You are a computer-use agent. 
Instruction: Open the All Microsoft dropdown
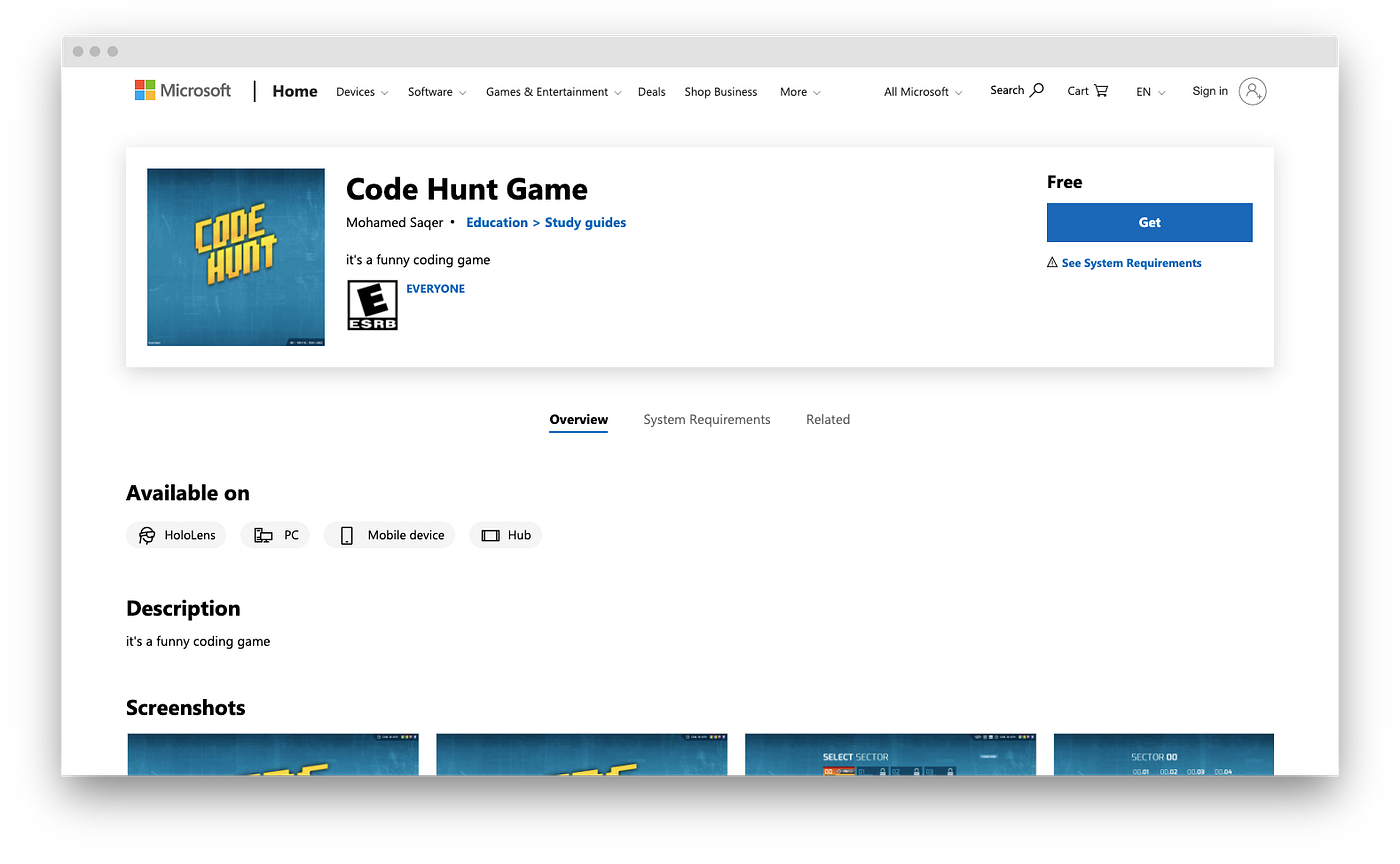pyautogui.click(x=923, y=92)
